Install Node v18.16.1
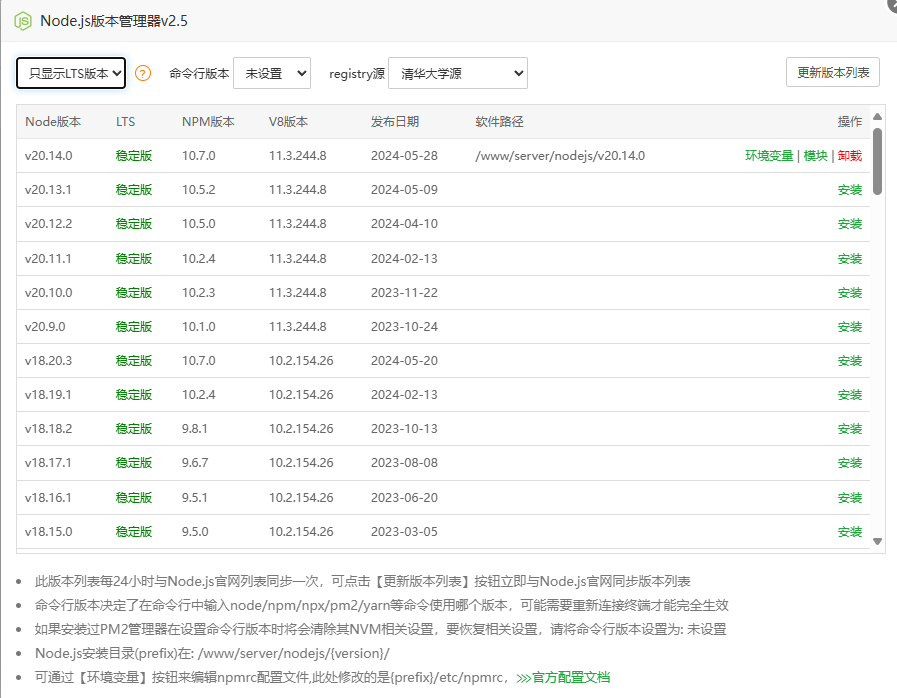 click(850, 498)
